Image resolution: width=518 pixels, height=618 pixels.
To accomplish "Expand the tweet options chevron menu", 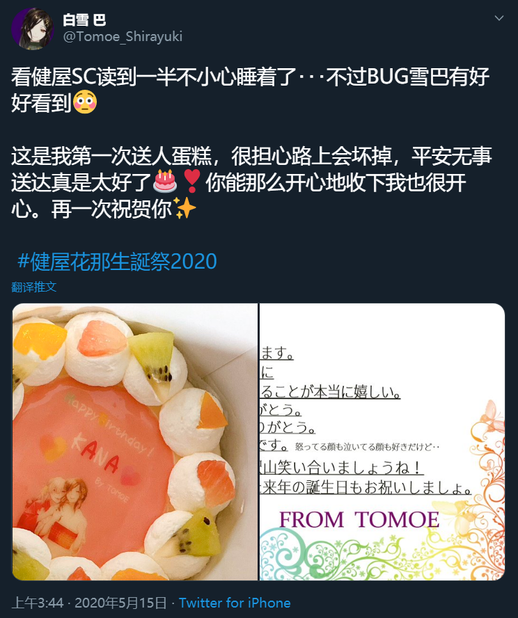I will (499, 18).
